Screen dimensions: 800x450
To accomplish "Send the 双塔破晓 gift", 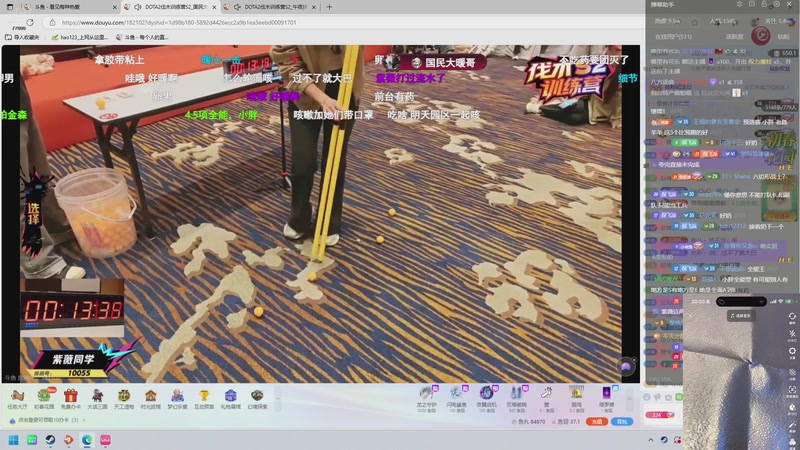I will pyautogui.click(x=516, y=398).
